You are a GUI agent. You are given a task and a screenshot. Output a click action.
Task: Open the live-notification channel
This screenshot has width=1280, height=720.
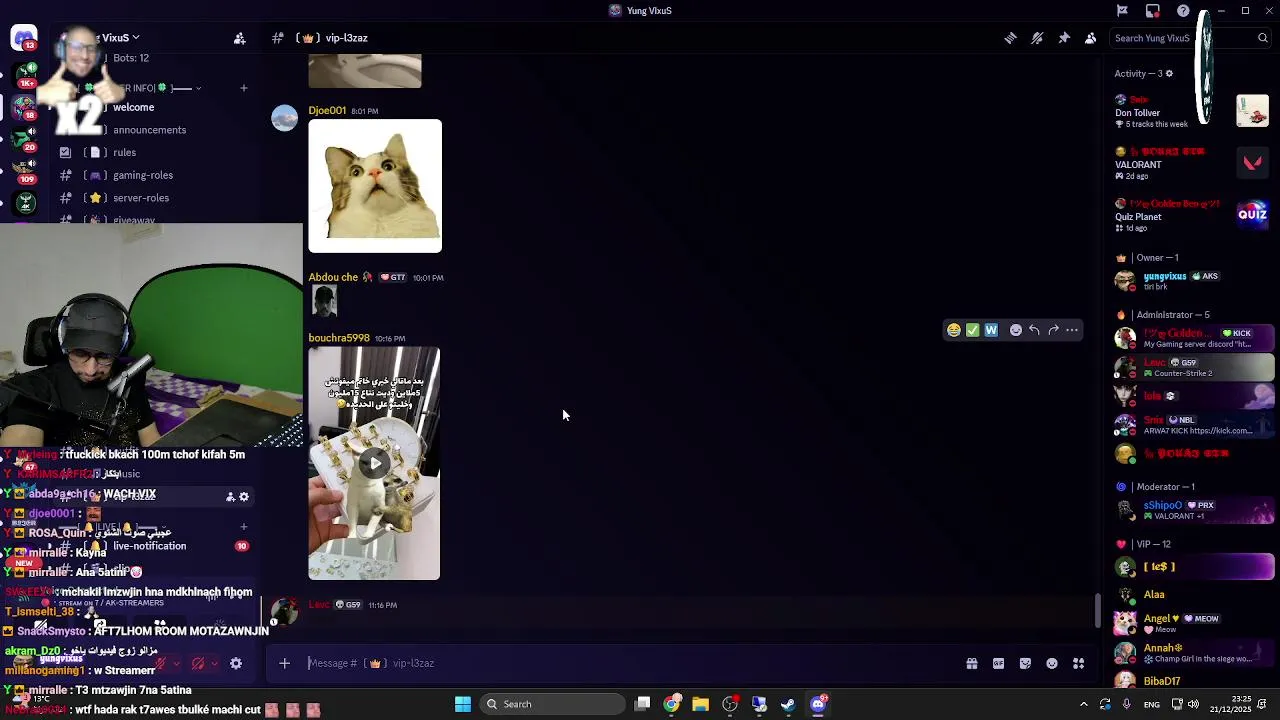(x=150, y=546)
